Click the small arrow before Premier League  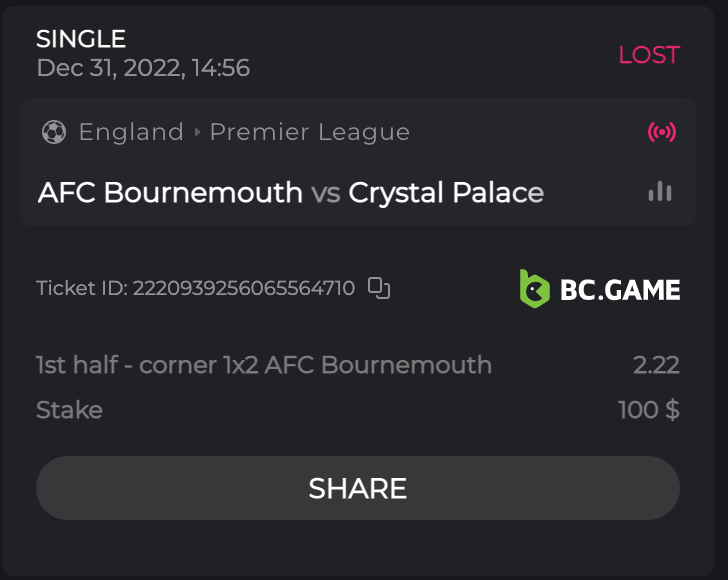tap(197, 132)
